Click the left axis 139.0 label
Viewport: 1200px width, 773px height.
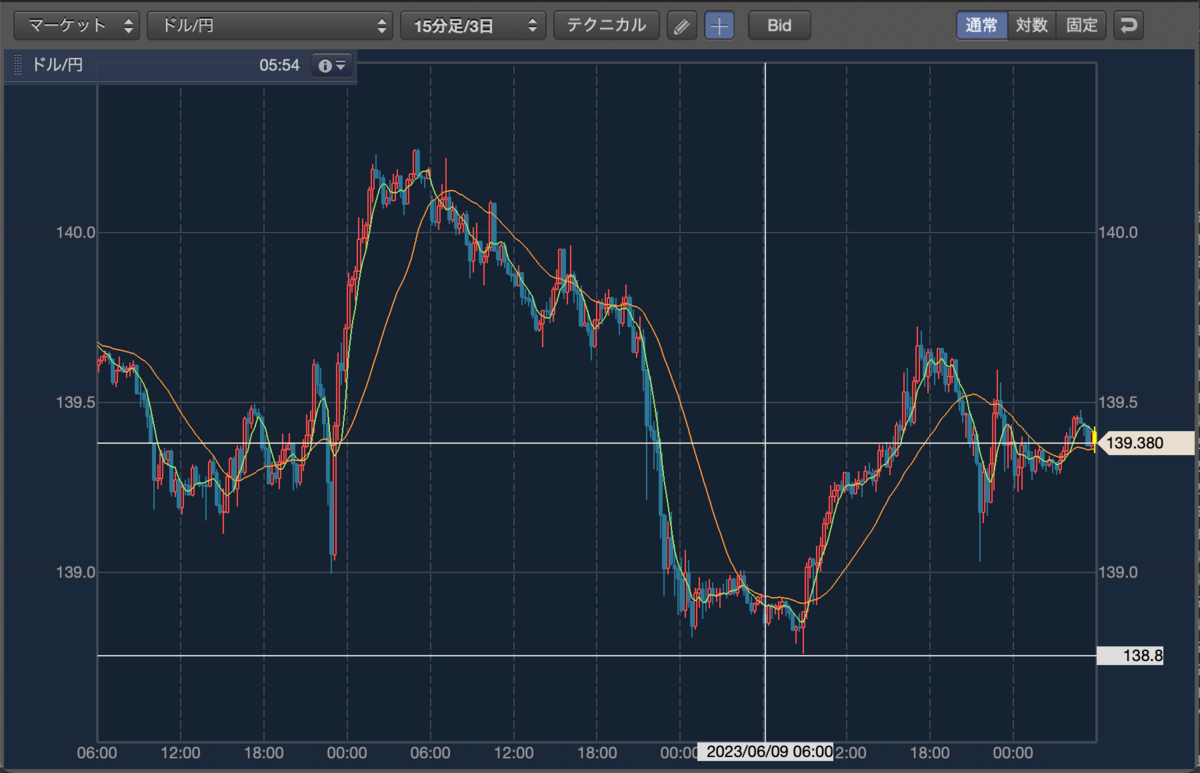75,573
